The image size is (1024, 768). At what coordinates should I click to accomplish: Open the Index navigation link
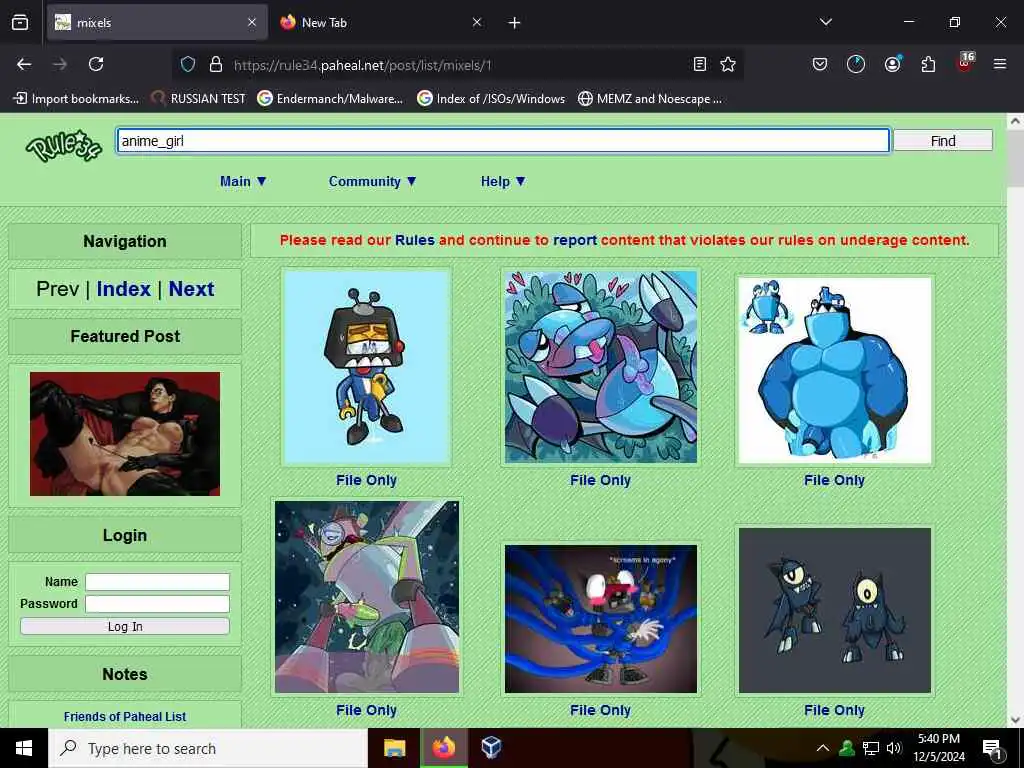coord(123,289)
